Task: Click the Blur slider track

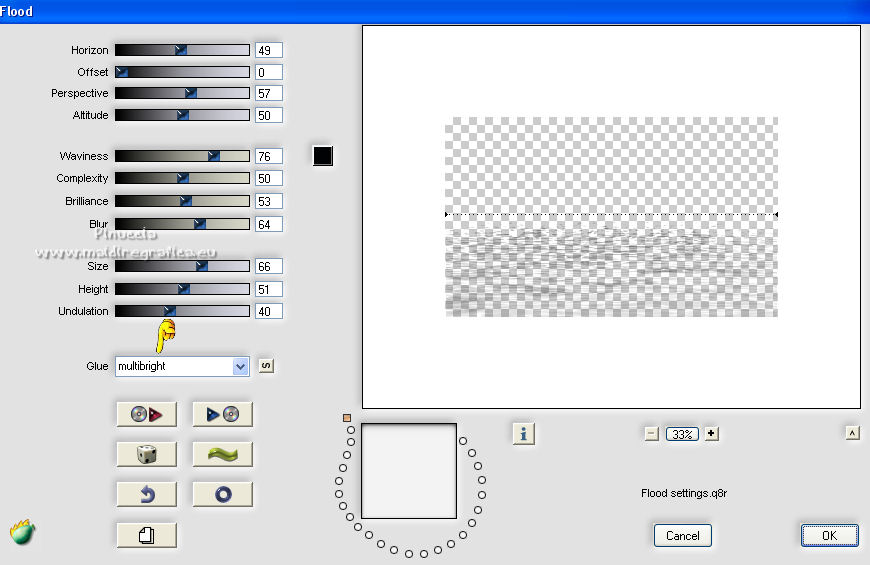Action: click(x=182, y=224)
